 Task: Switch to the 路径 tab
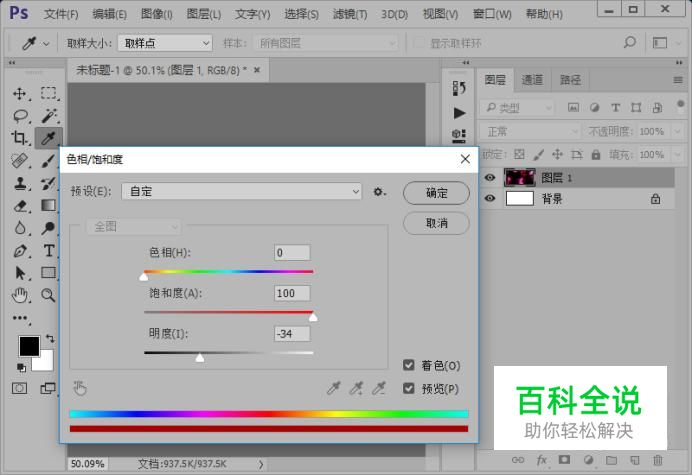570,79
